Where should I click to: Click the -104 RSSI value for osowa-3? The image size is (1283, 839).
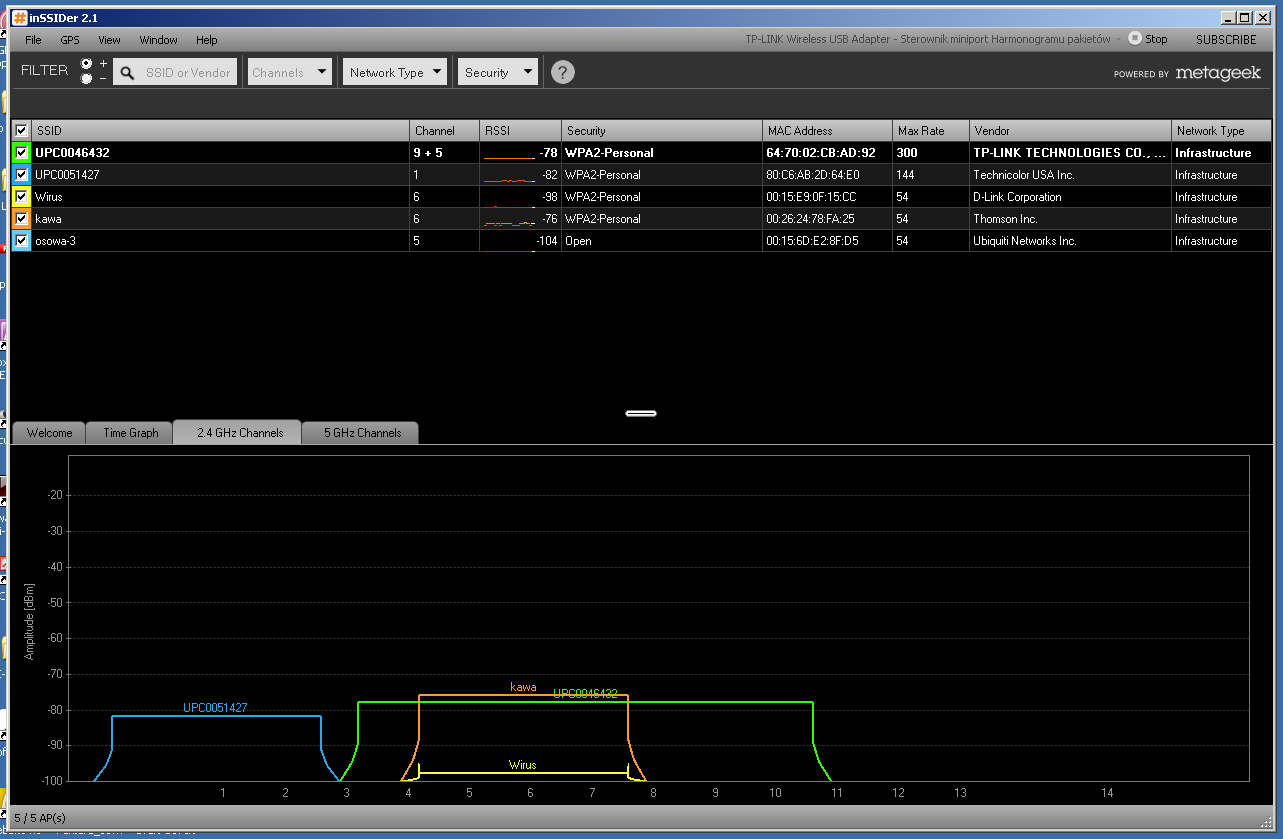click(546, 241)
